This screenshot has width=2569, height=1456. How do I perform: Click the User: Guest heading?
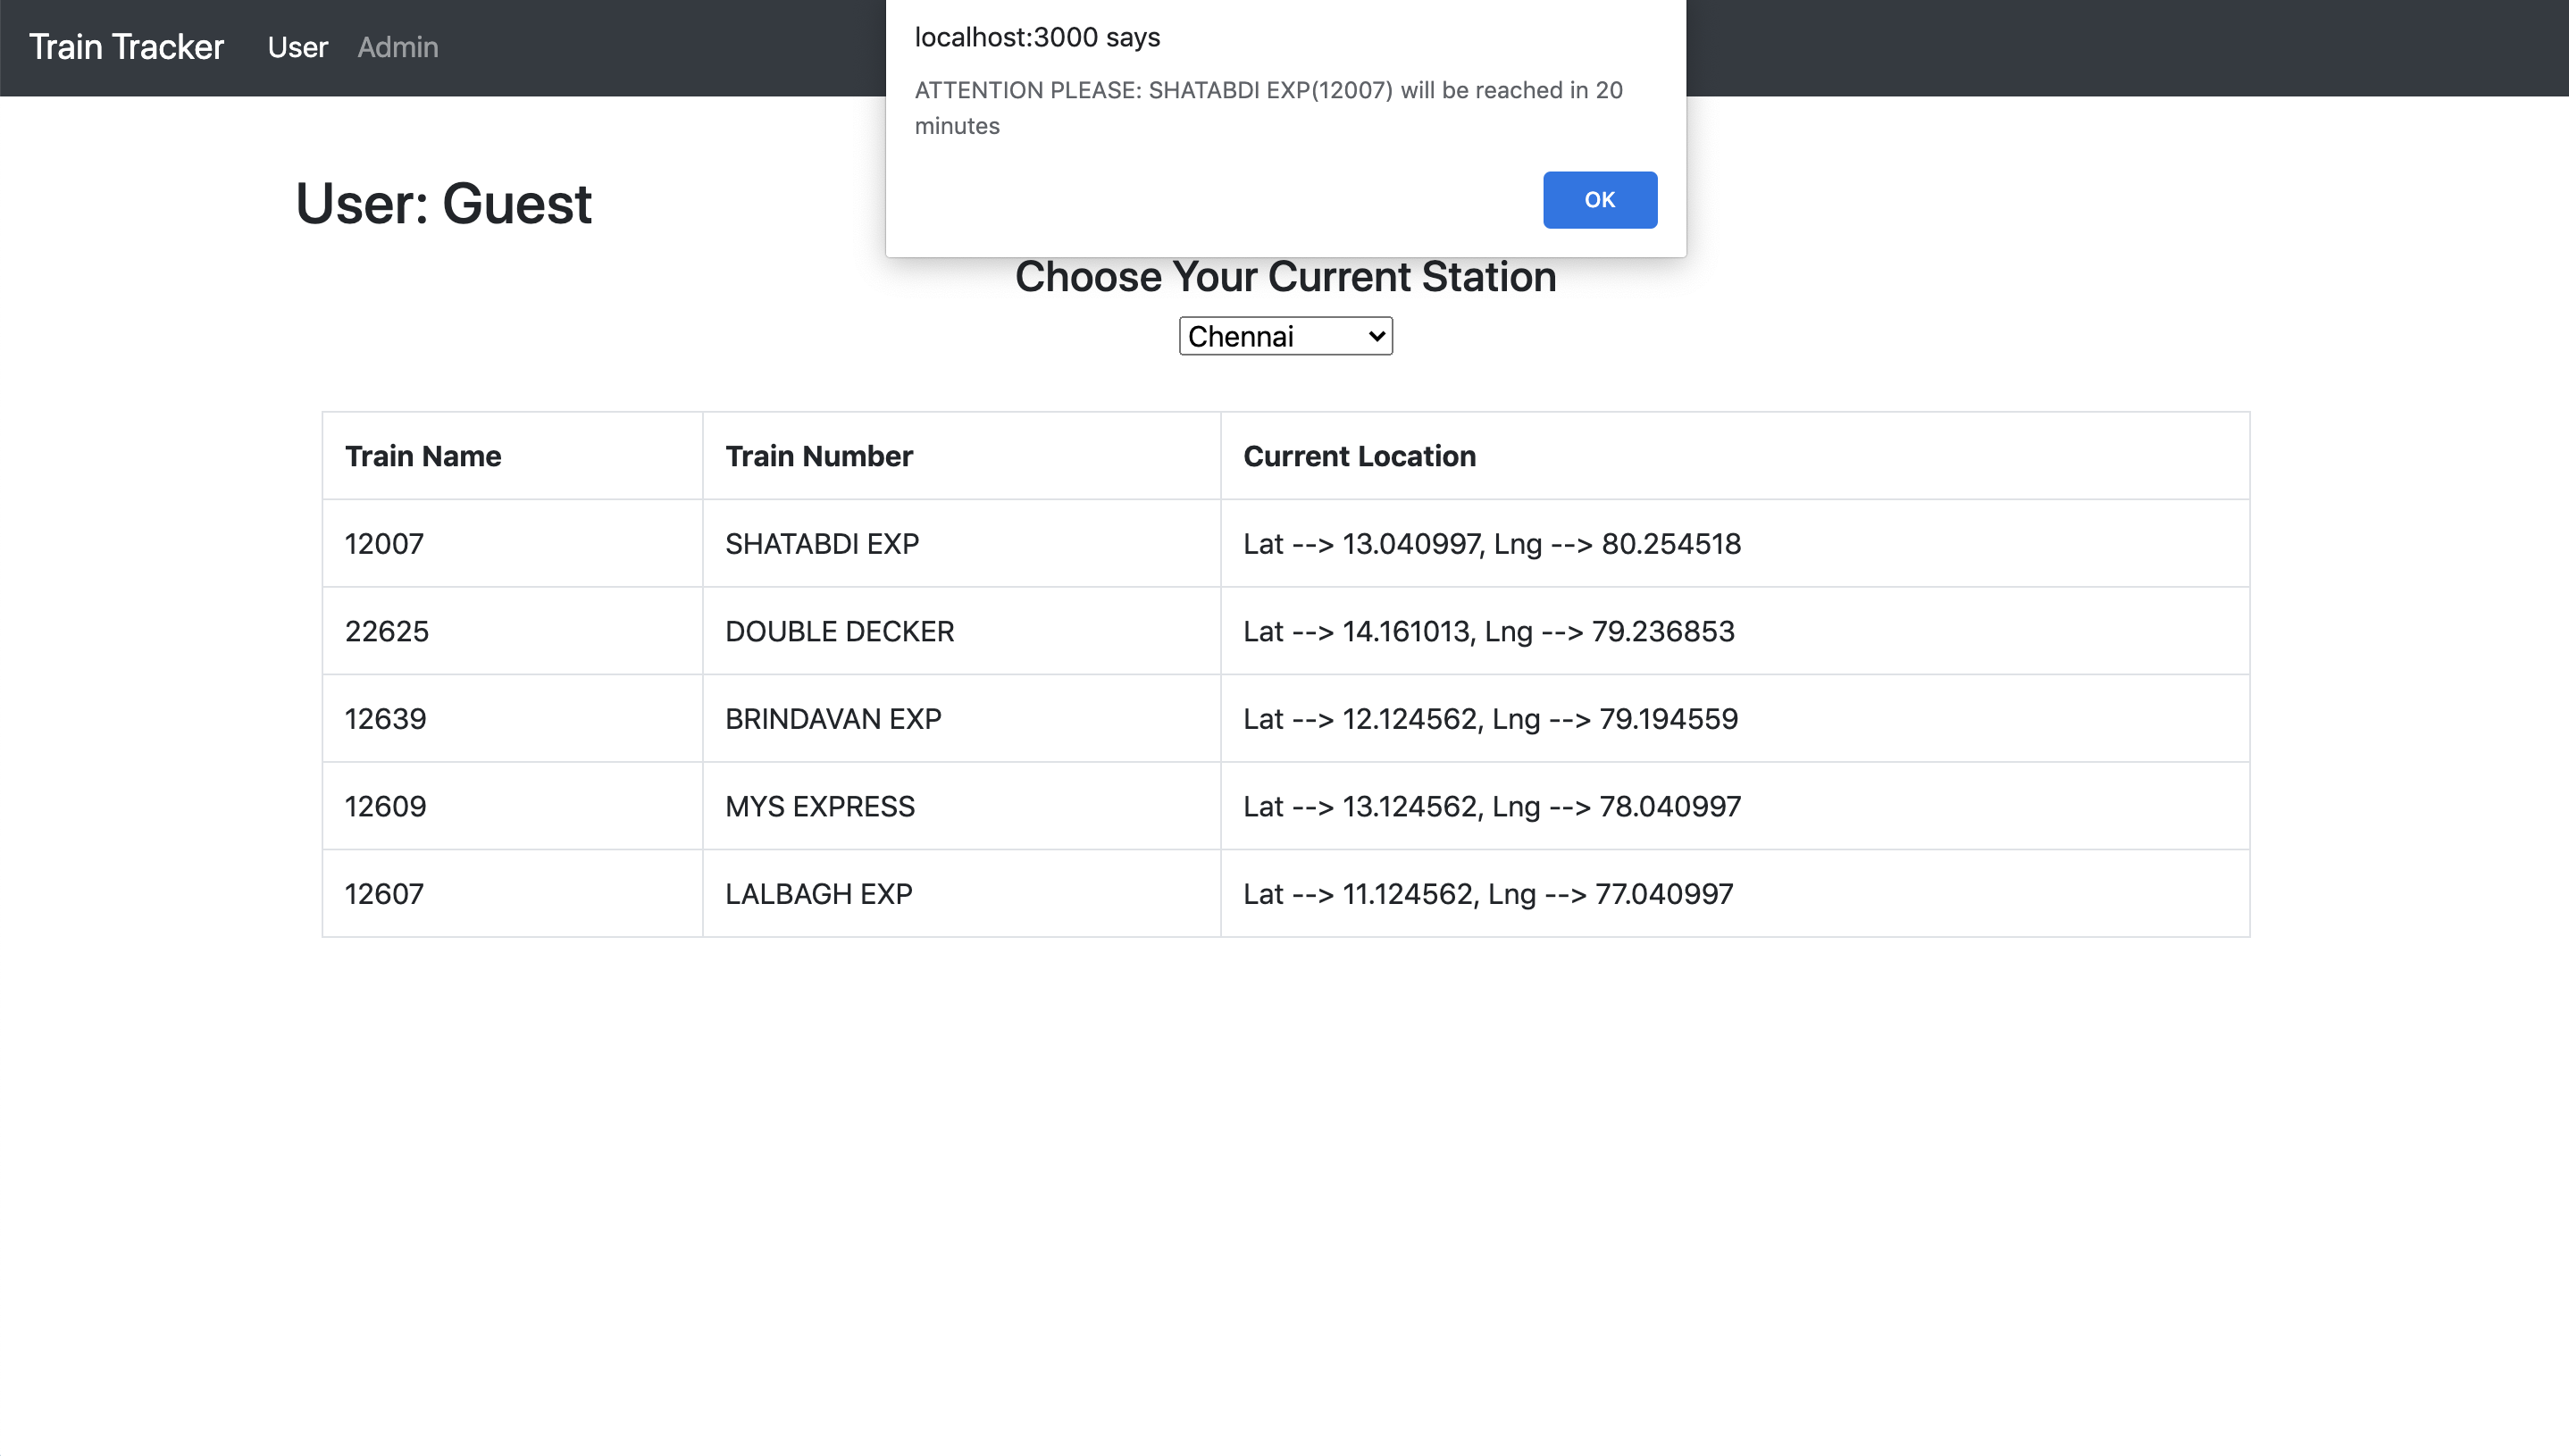(x=443, y=204)
